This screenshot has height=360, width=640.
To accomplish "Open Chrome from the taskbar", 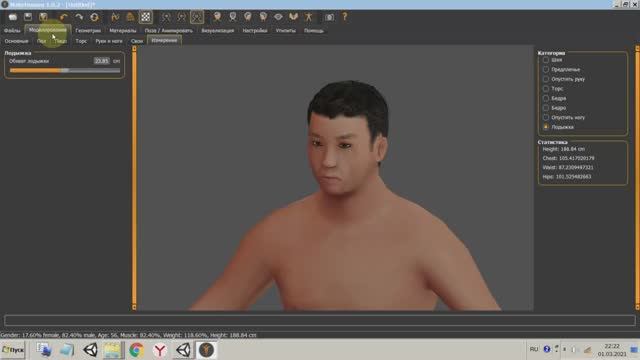I will [x=137, y=350].
